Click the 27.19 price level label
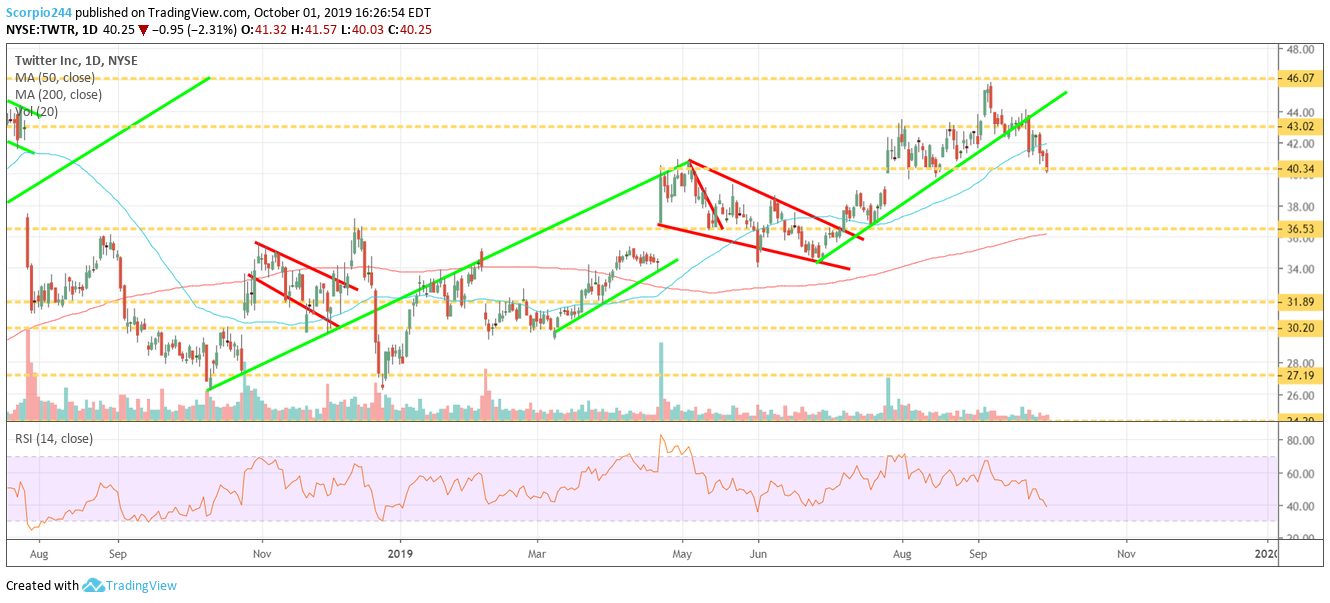This screenshot has height=603, width=1330. pos(1301,375)
